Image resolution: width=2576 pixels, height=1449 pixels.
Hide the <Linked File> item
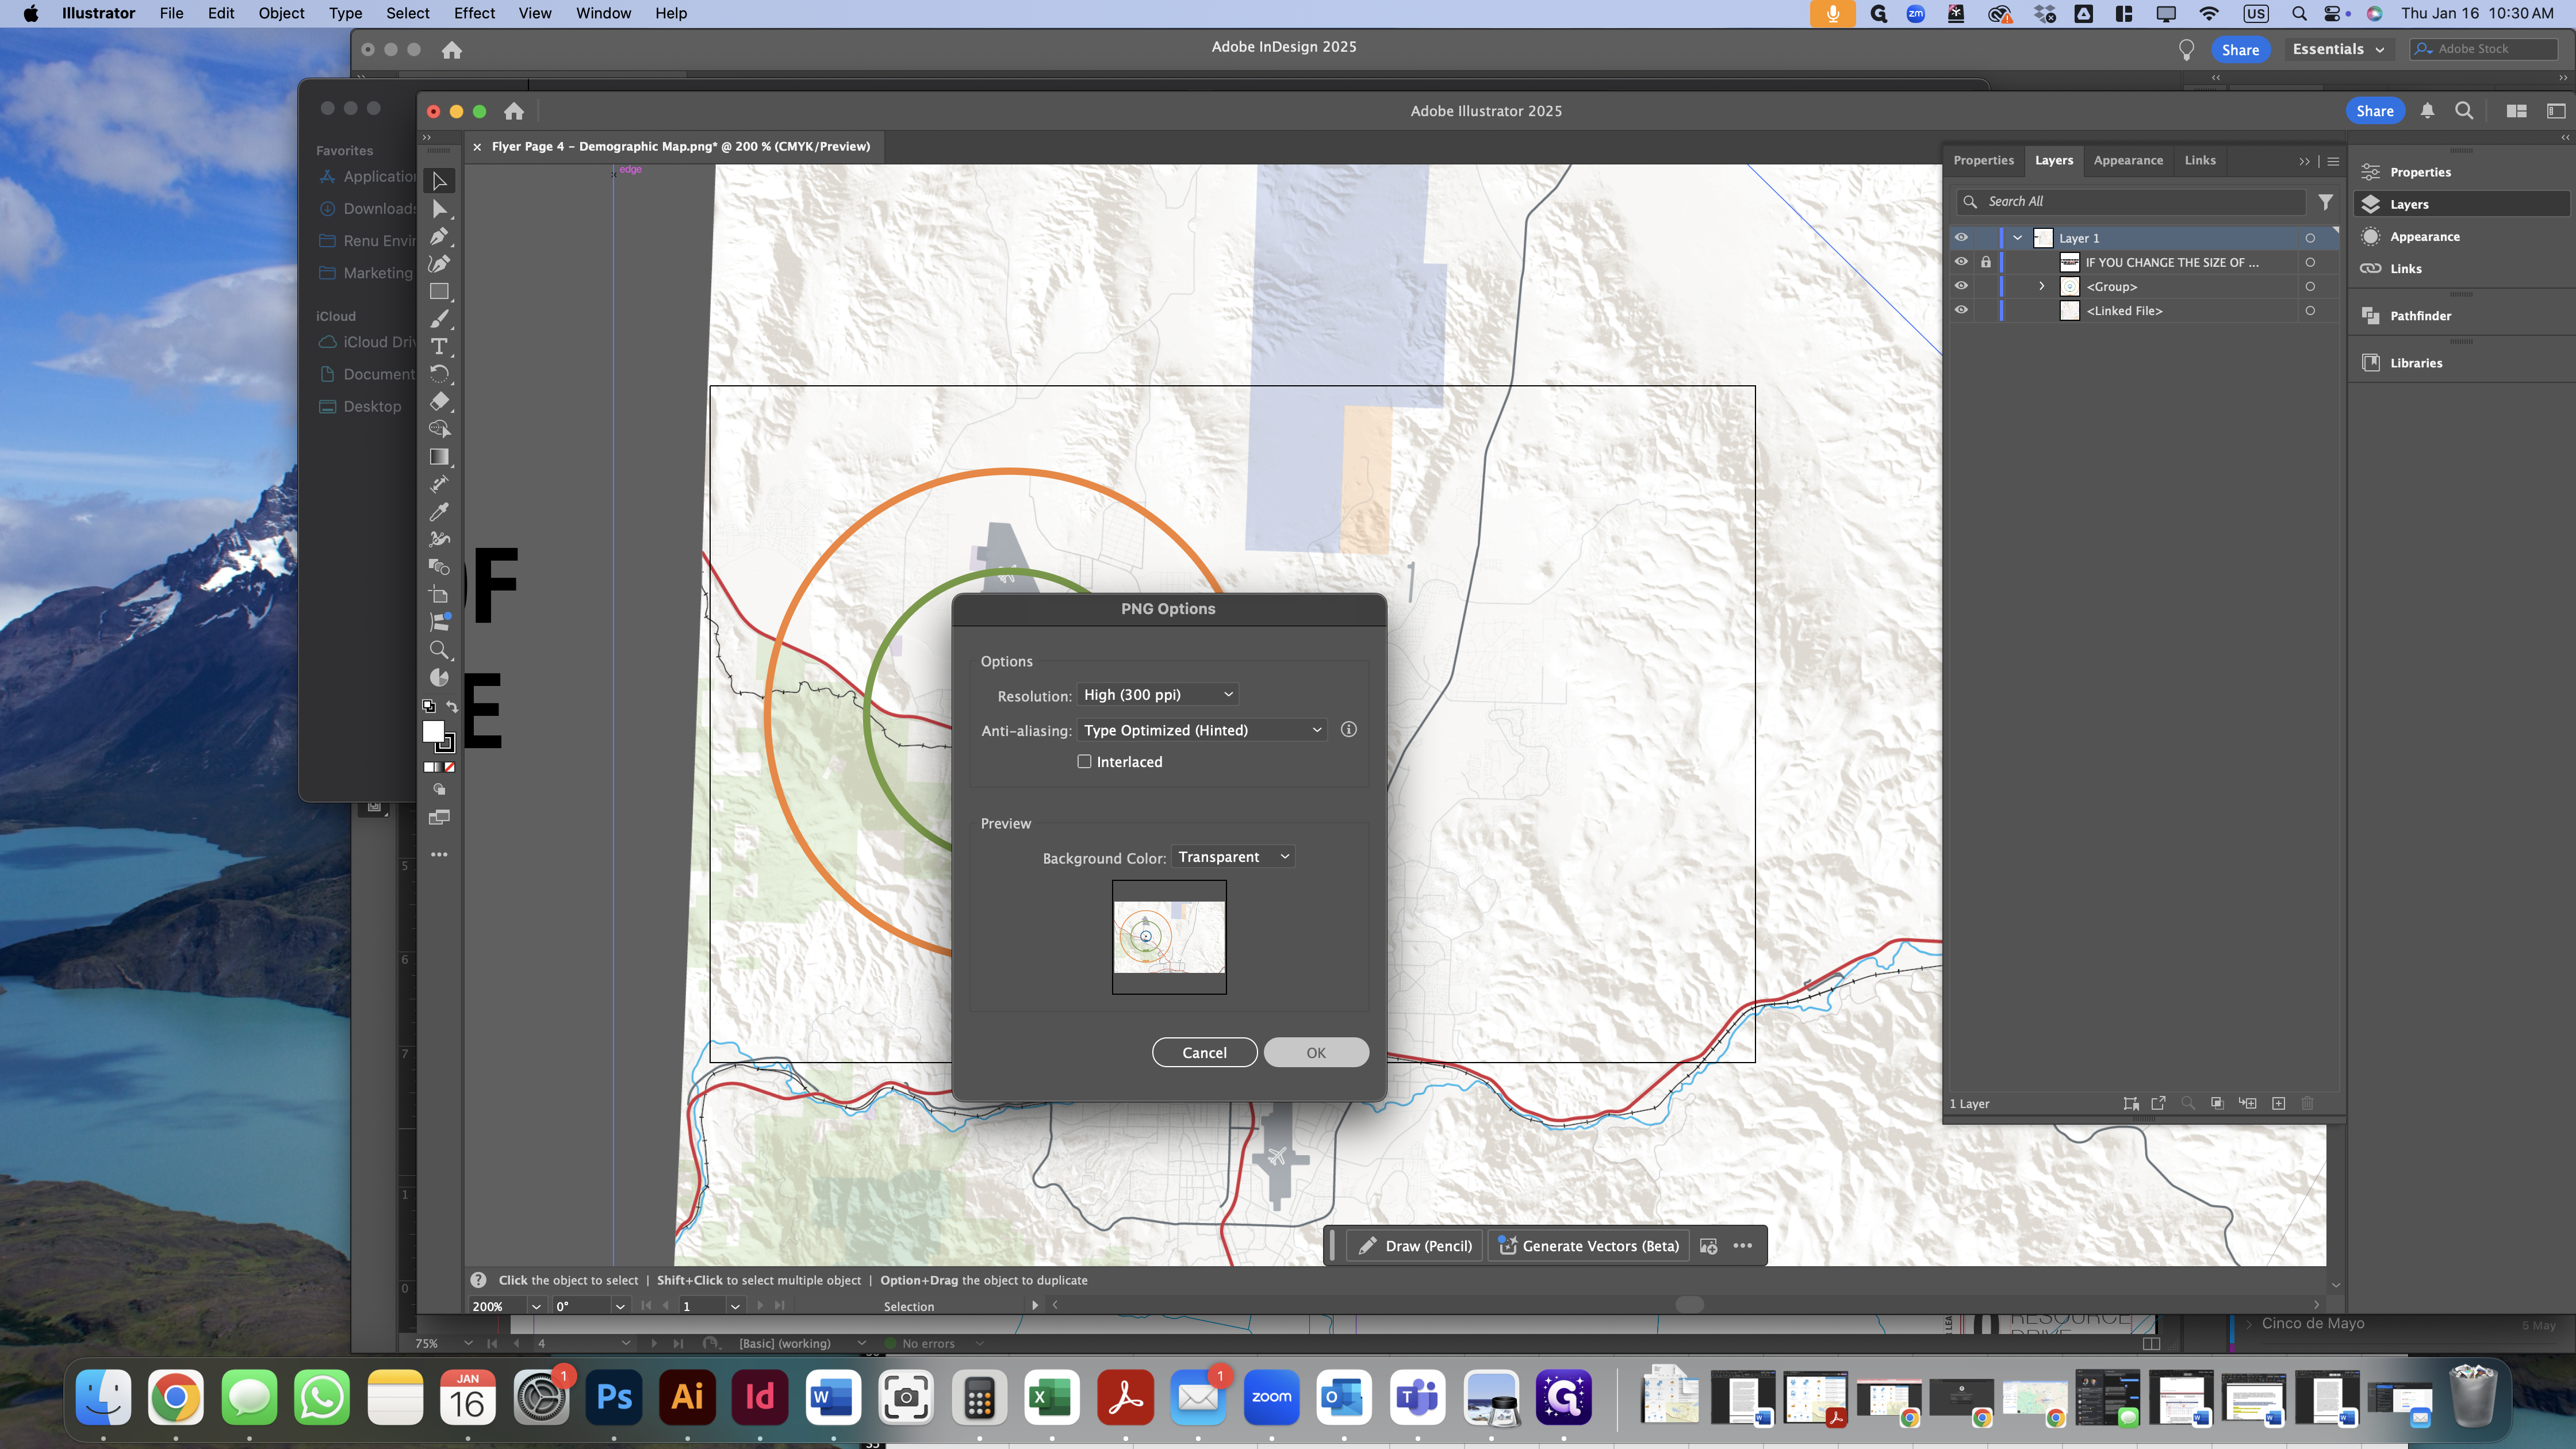tap(1961, 310)
